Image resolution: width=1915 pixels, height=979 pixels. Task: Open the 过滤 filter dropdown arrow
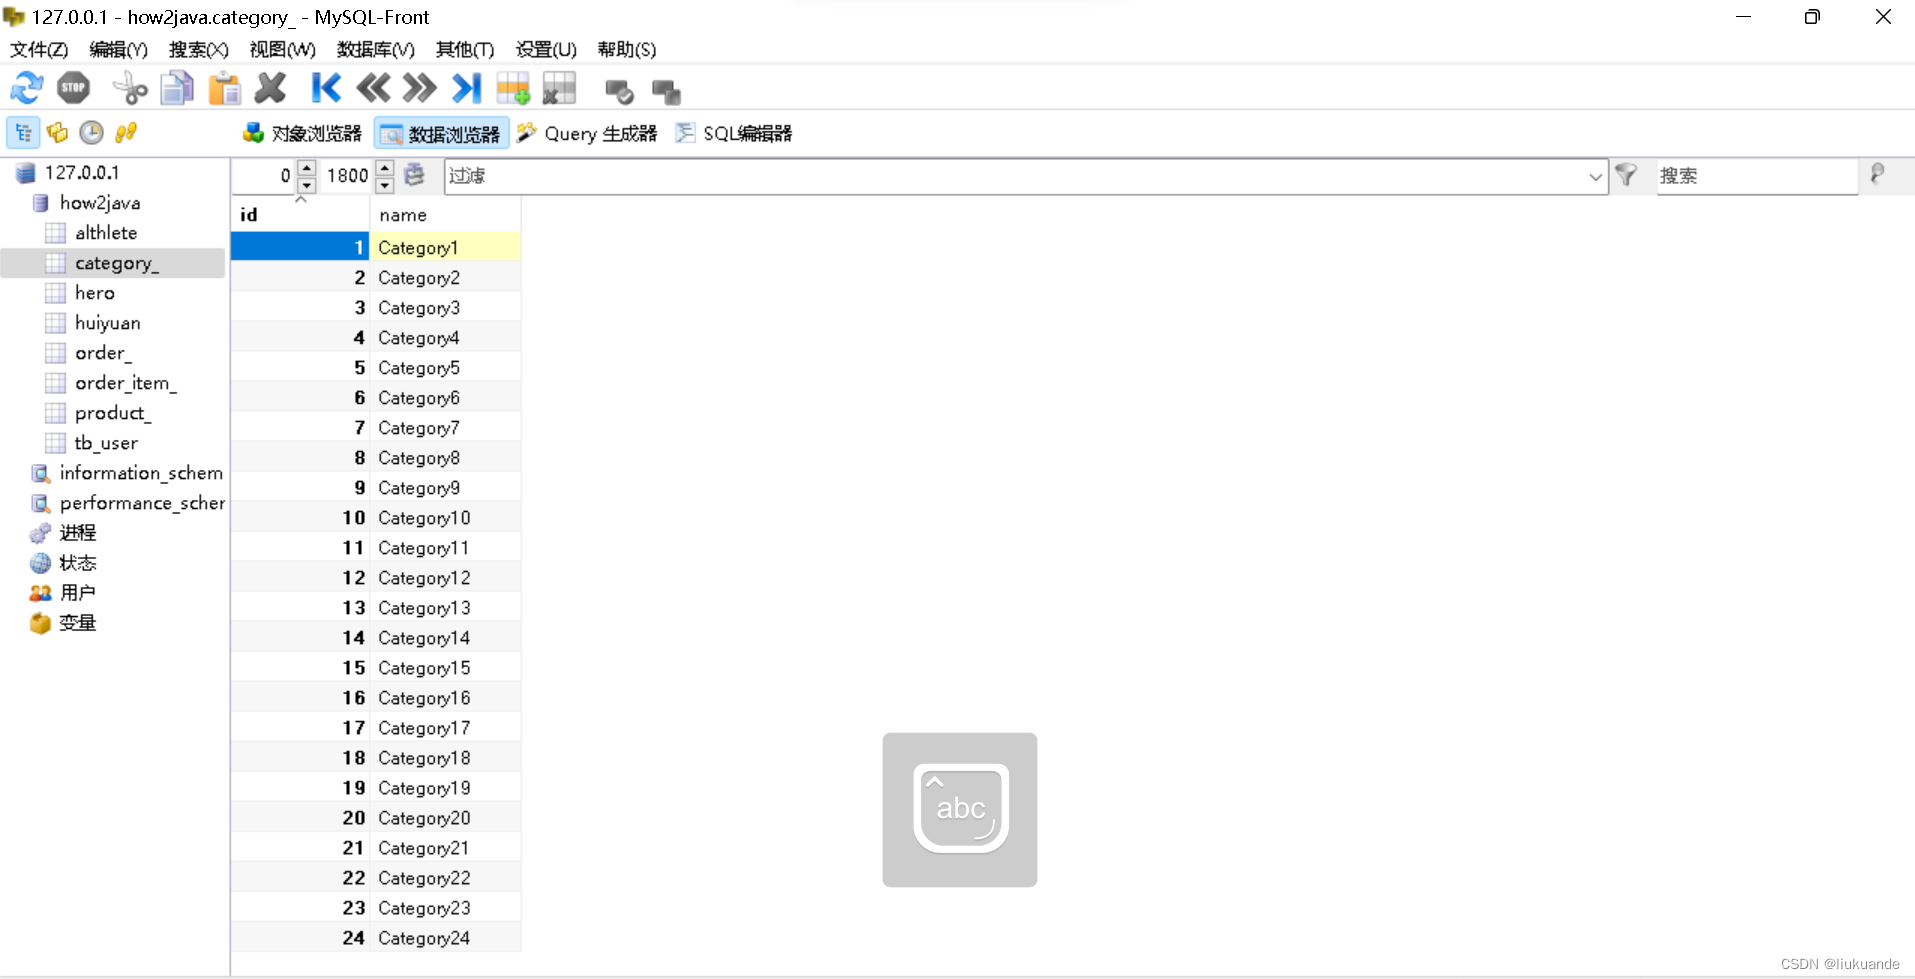tap(1594, 176)
